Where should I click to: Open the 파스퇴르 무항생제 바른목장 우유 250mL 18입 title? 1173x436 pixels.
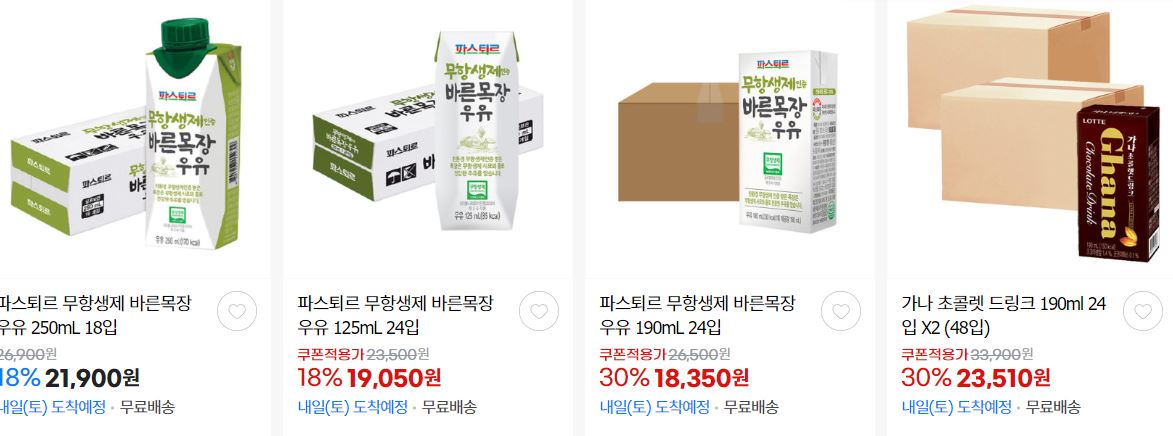[x=96, y=315]
